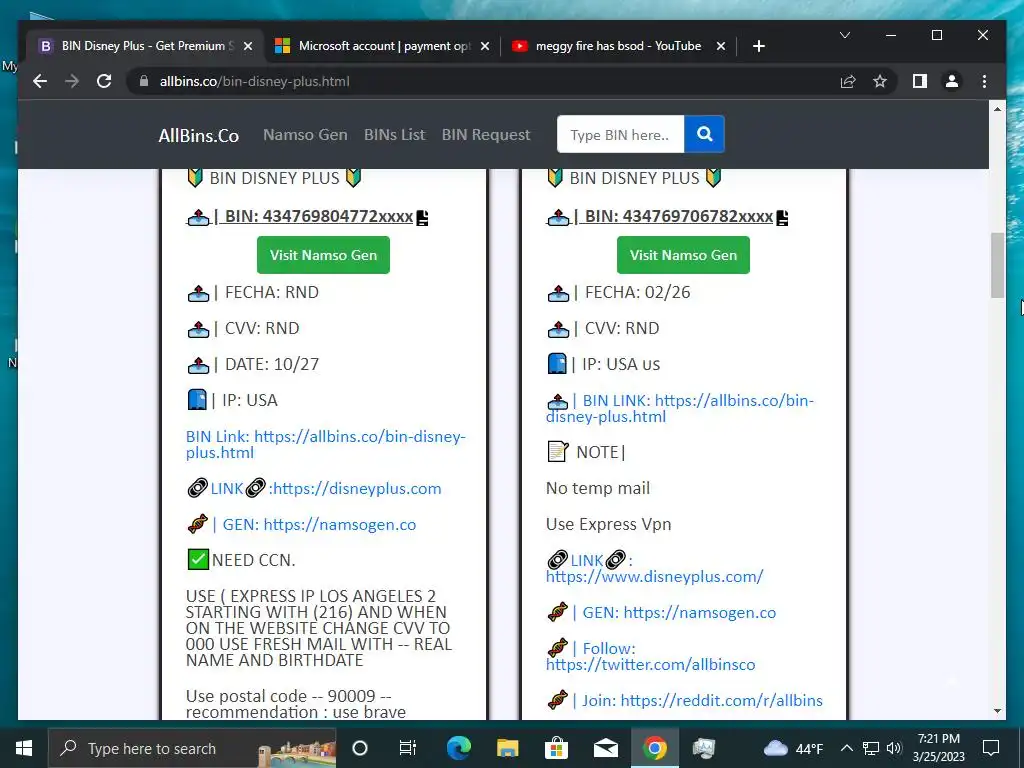Open Cortana circle icon on taskbar

(360, 748)
